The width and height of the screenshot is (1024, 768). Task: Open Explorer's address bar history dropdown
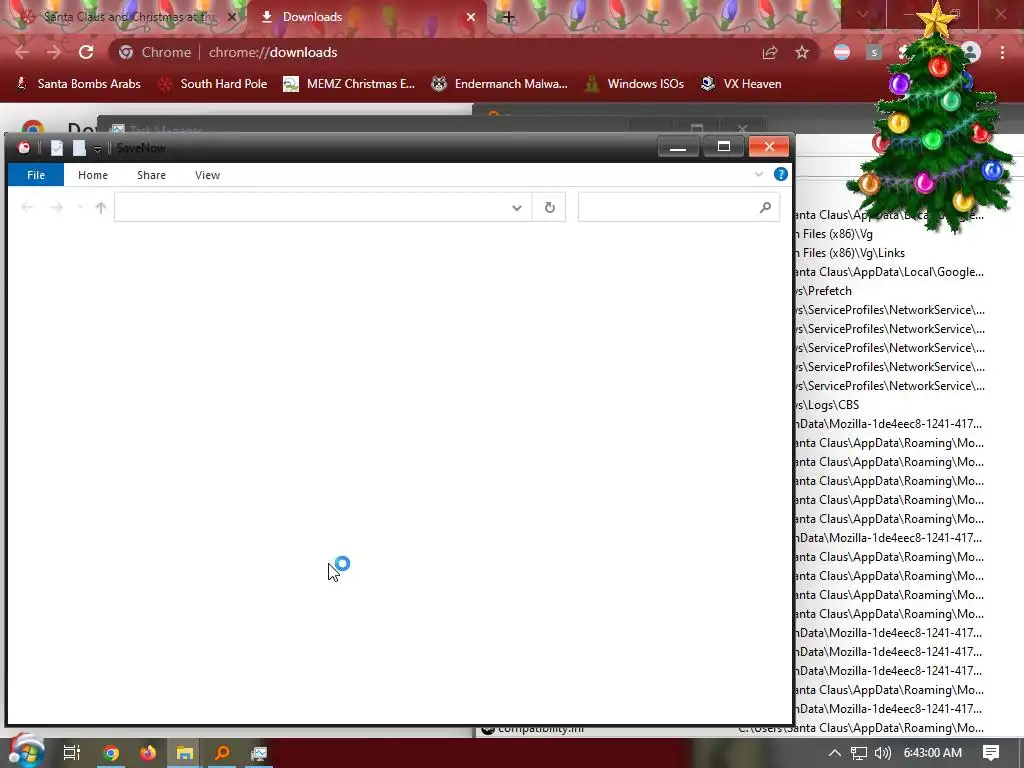(517, 208)
